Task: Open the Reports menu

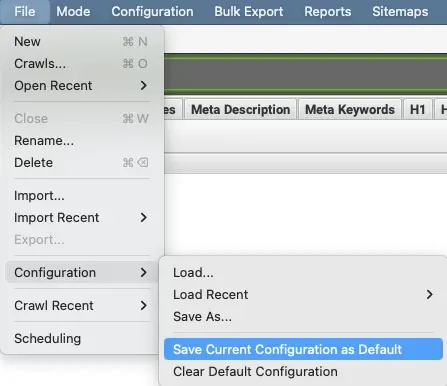Action: click(328, 12)
